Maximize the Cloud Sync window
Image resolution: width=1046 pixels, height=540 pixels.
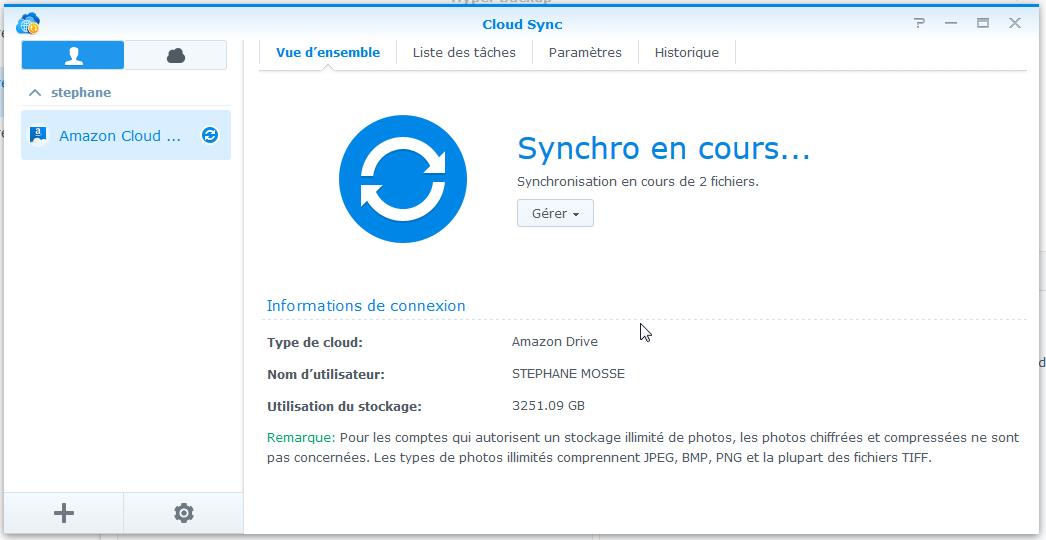(x=983, y=23)
